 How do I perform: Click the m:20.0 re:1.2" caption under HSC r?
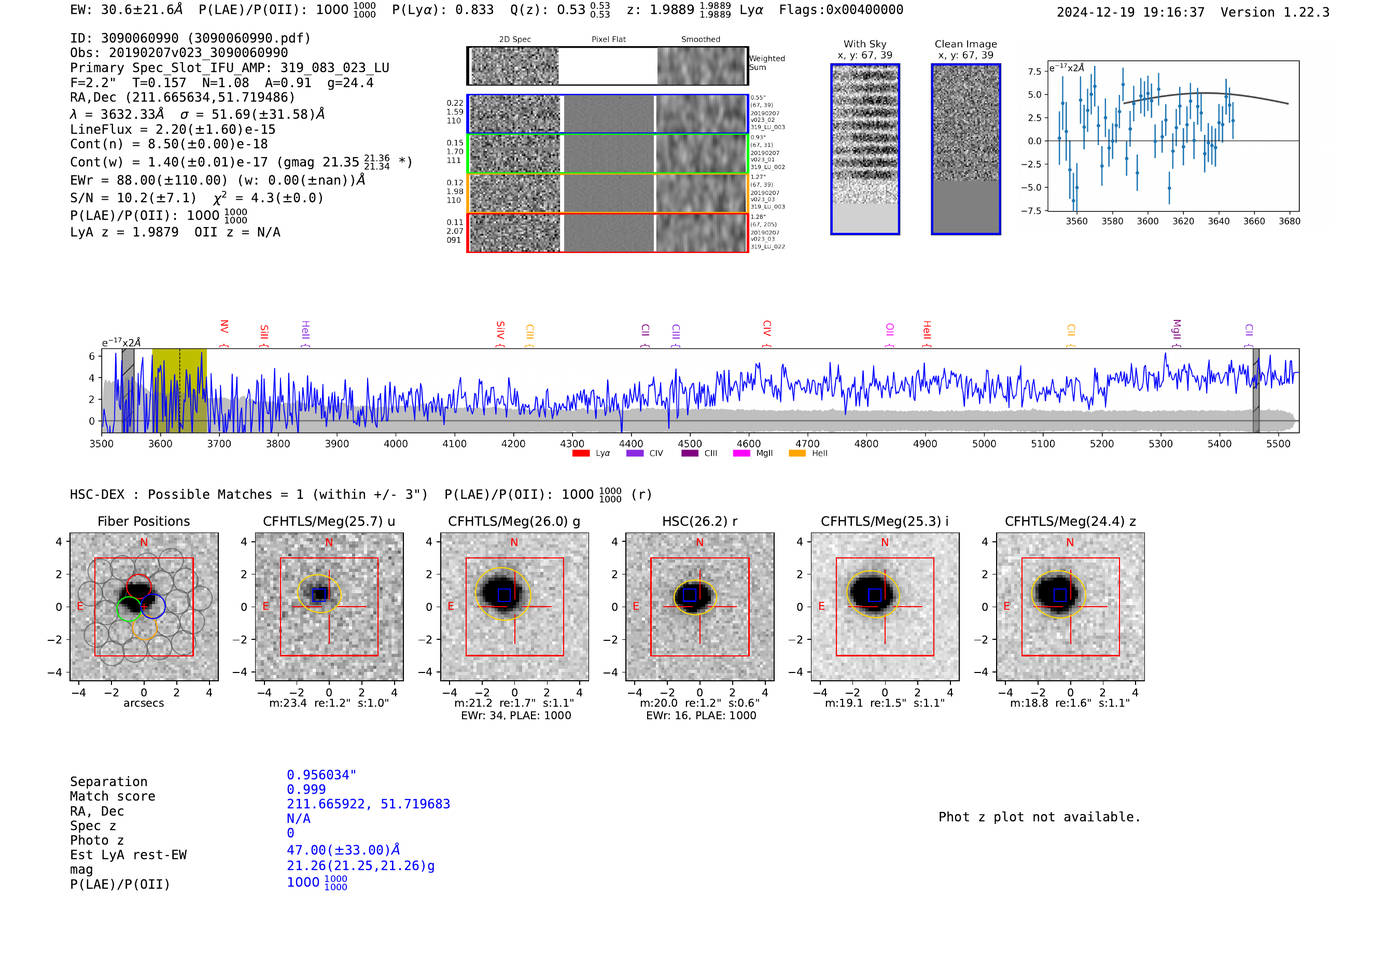click(x=699, y=703)
